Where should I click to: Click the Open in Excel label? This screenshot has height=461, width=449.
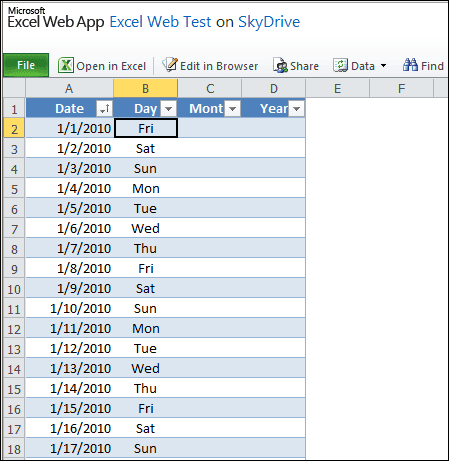click(x=111, y=66)
